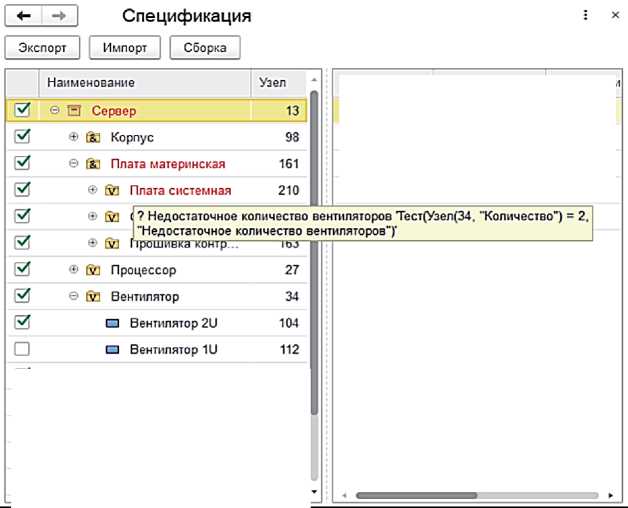
Task: Click the Вентилятор 1U item icon
Action: coord(112,350)
